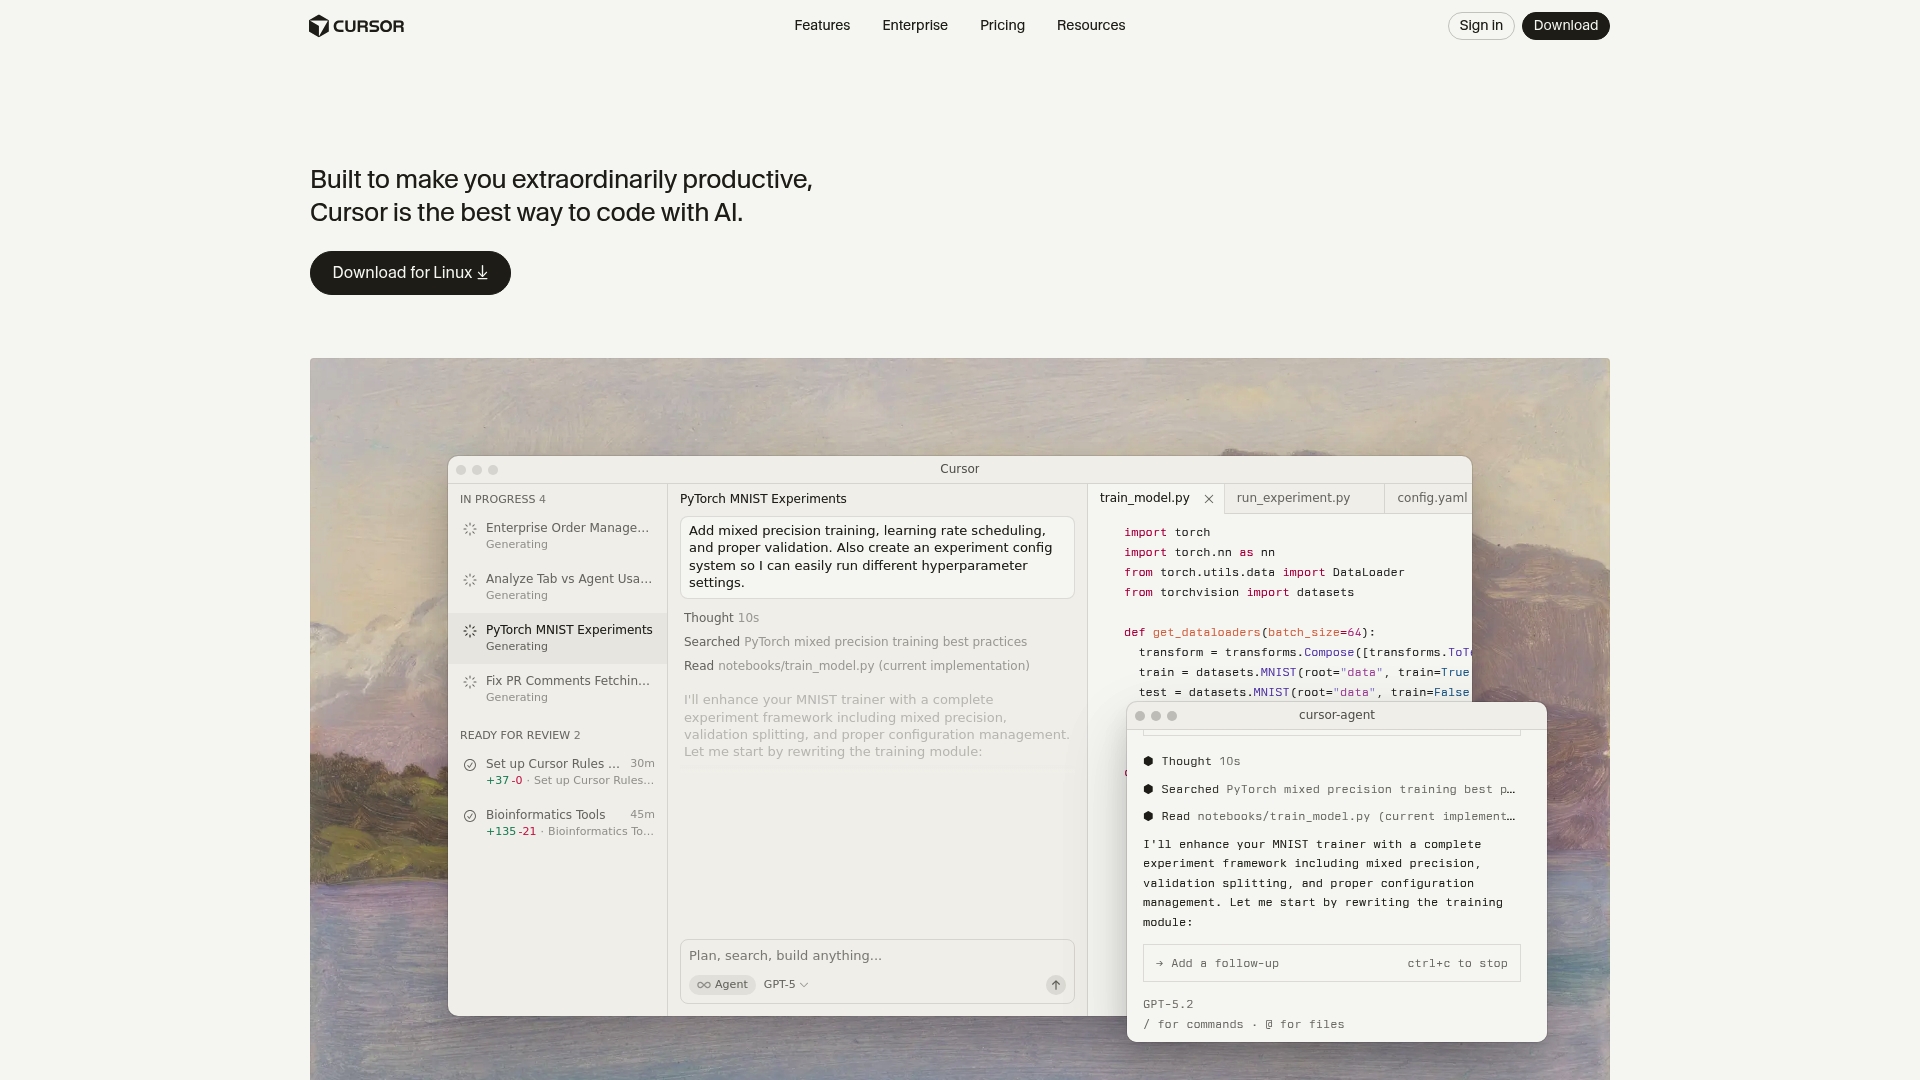Click the Sign in button
The height and width of the screenshot is (1080, 1920).
1480,25
